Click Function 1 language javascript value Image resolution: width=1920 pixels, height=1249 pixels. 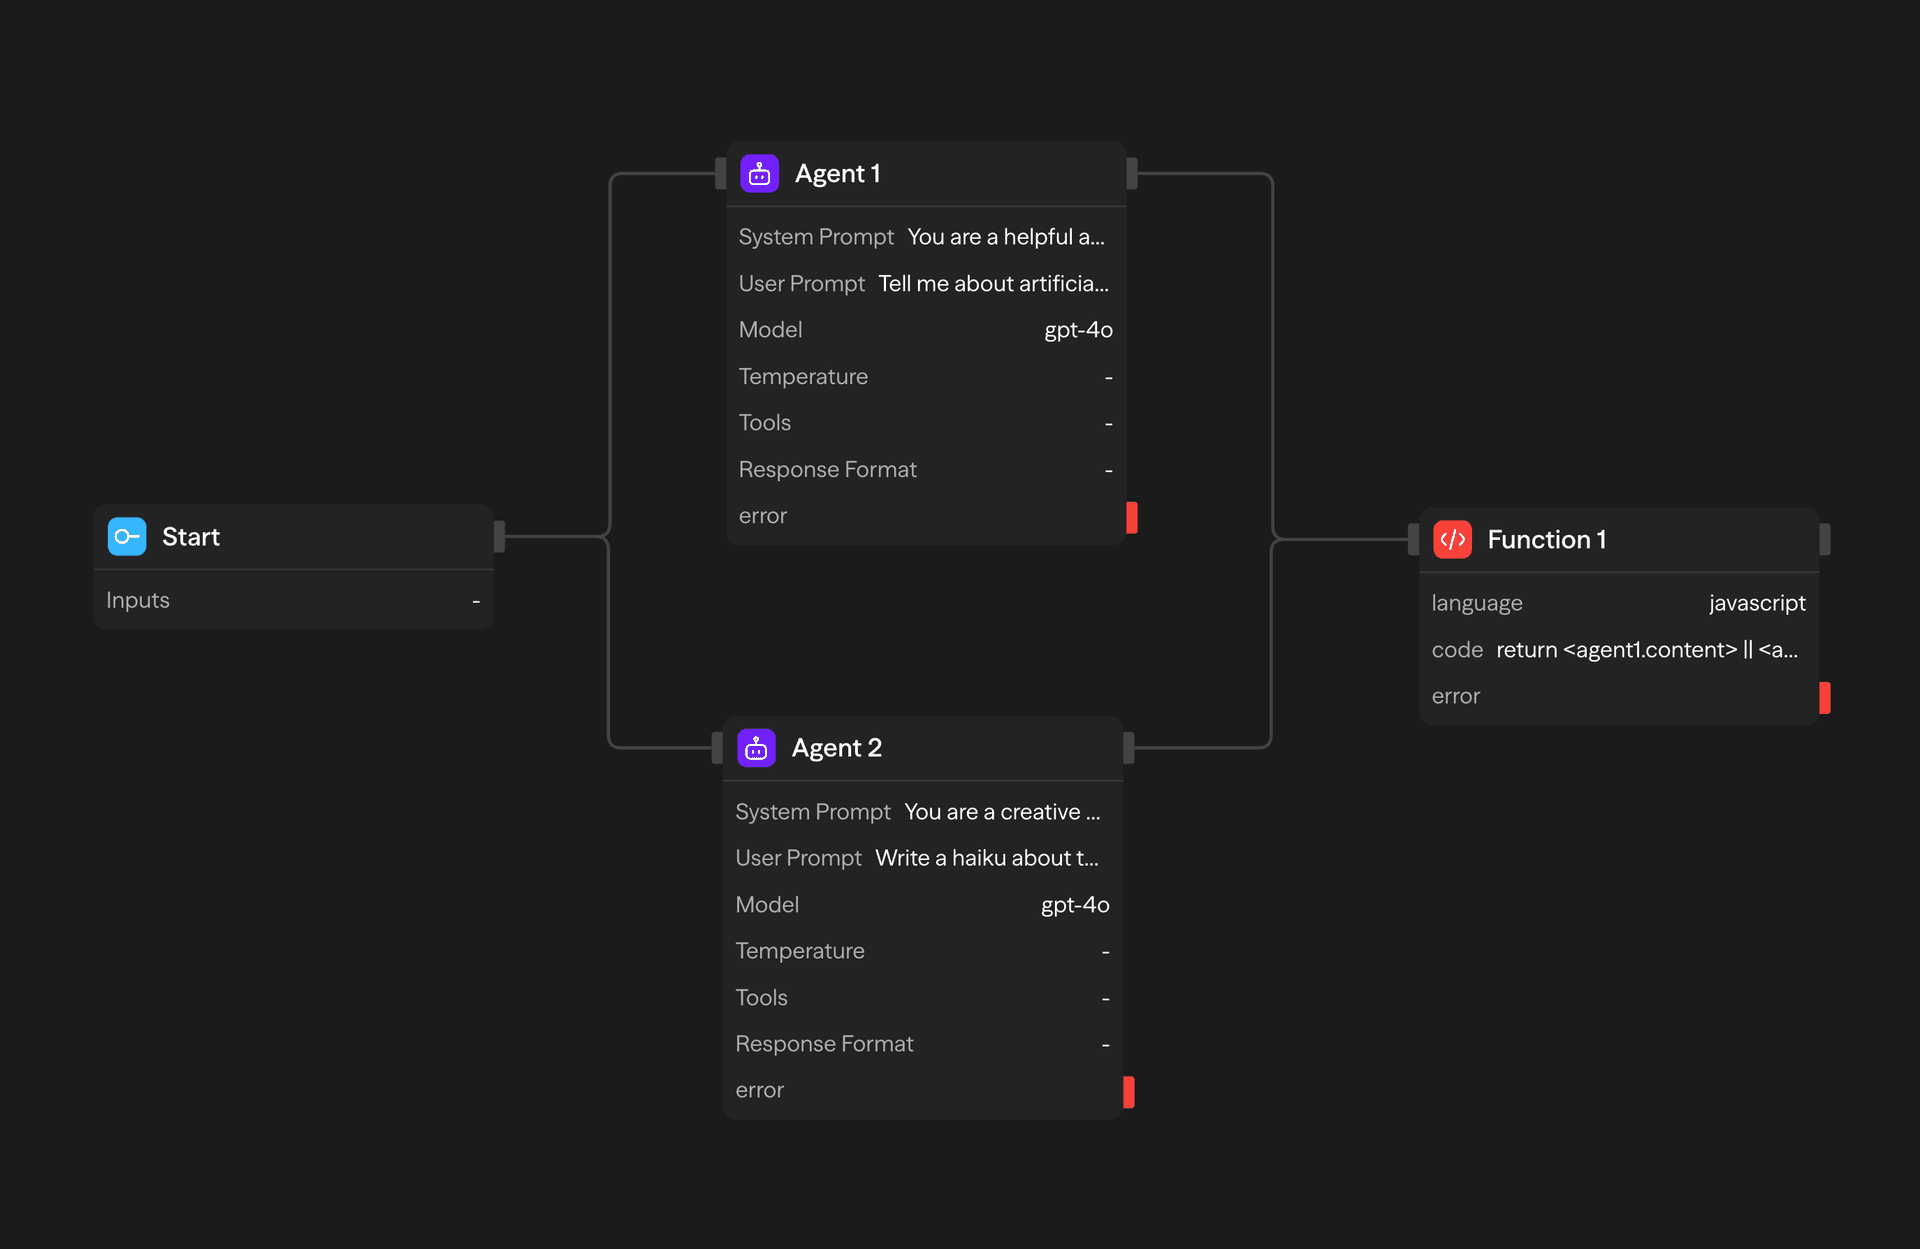pyautogui.click(x=1757, y=603)
